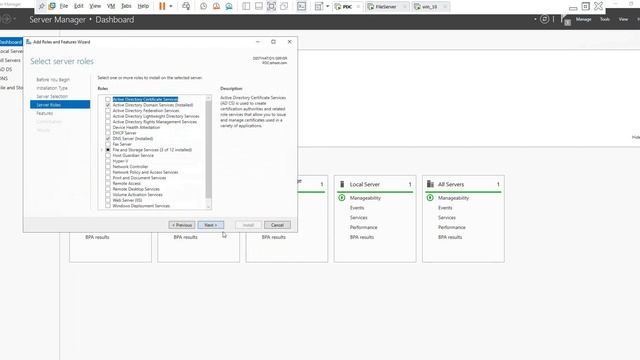Screen dimensions: 640x360
Task: Select Dashboard in Server Manager sidebar
Action: click(11, 42)
